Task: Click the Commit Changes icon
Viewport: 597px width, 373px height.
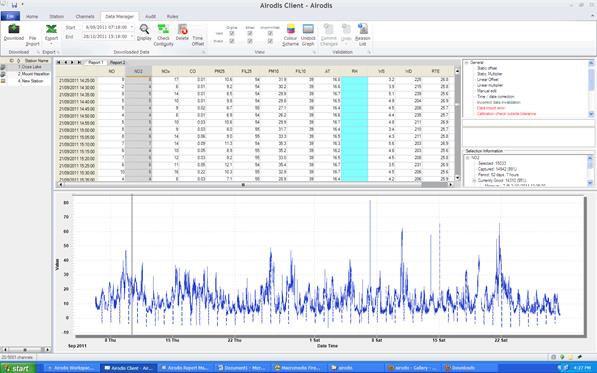Action: coord(328,29)
